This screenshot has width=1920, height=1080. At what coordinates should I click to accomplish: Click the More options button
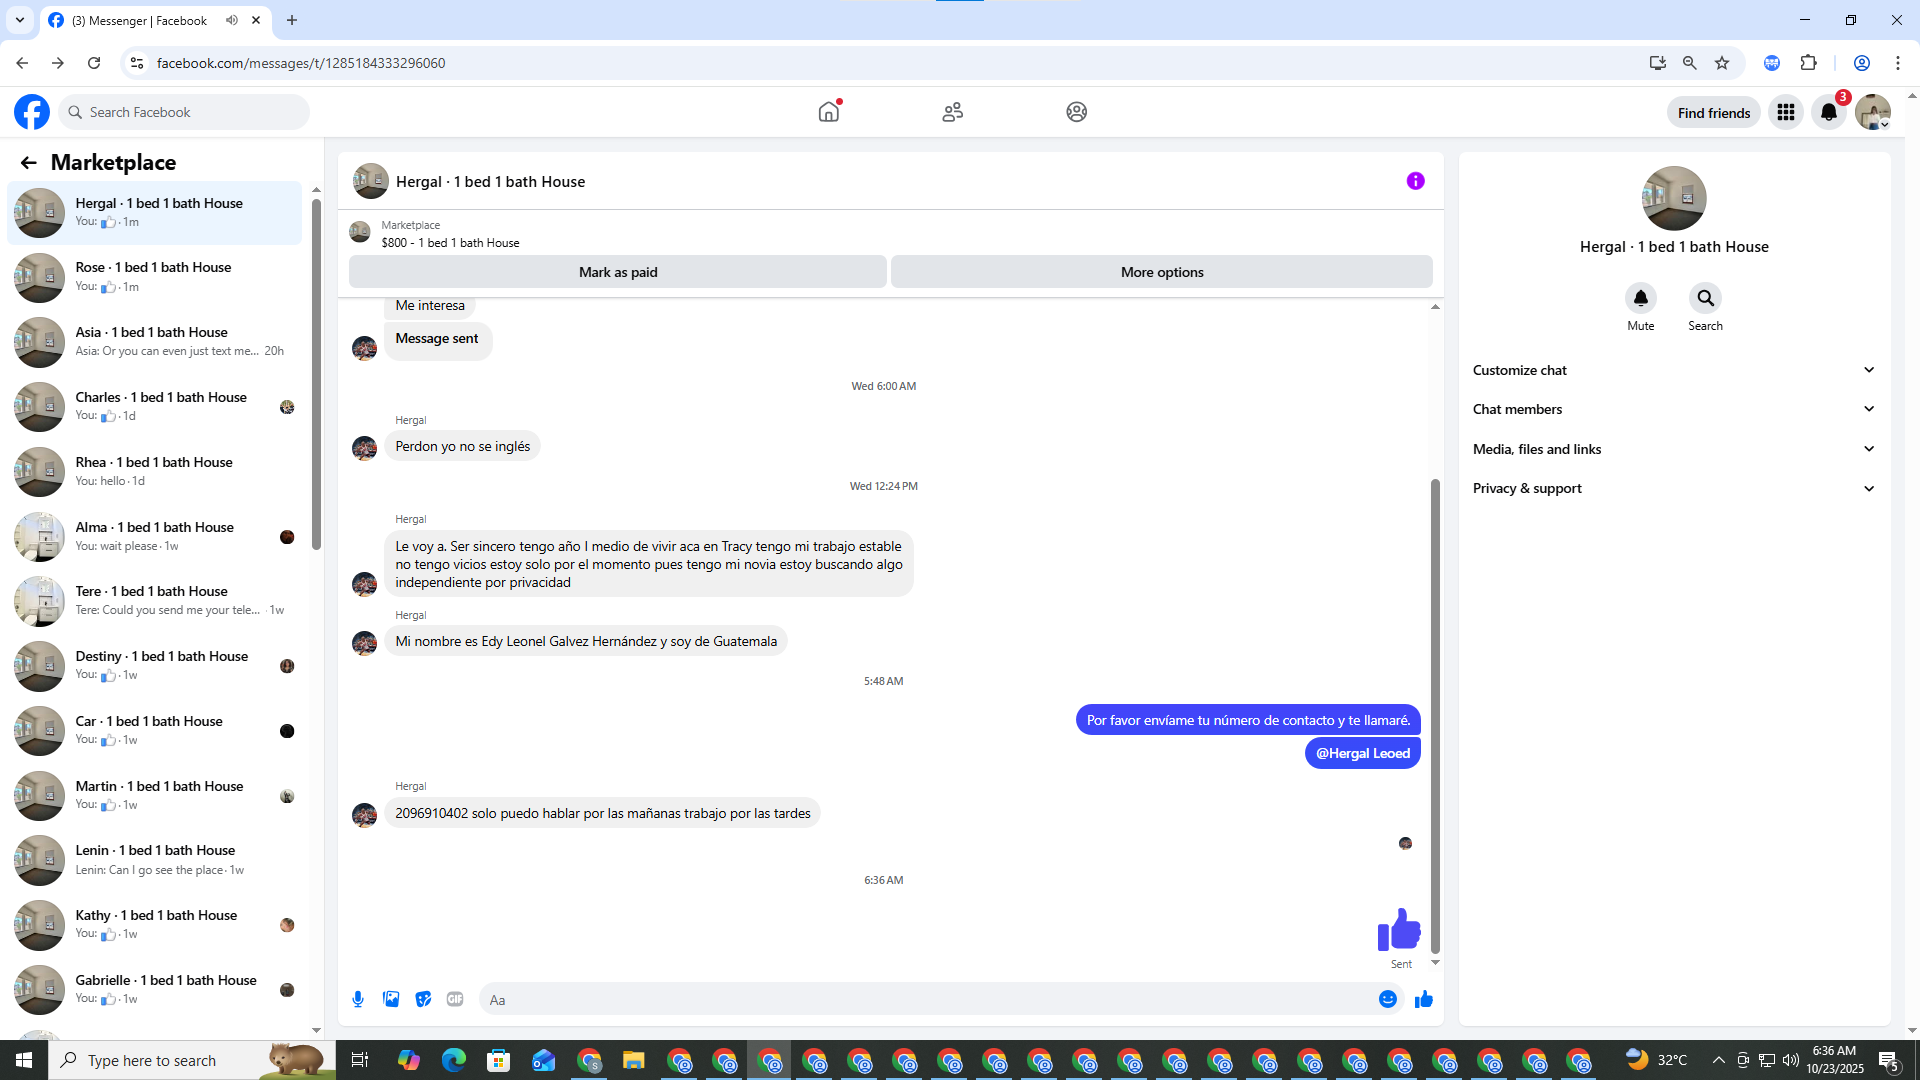[x=1161, y=272]
